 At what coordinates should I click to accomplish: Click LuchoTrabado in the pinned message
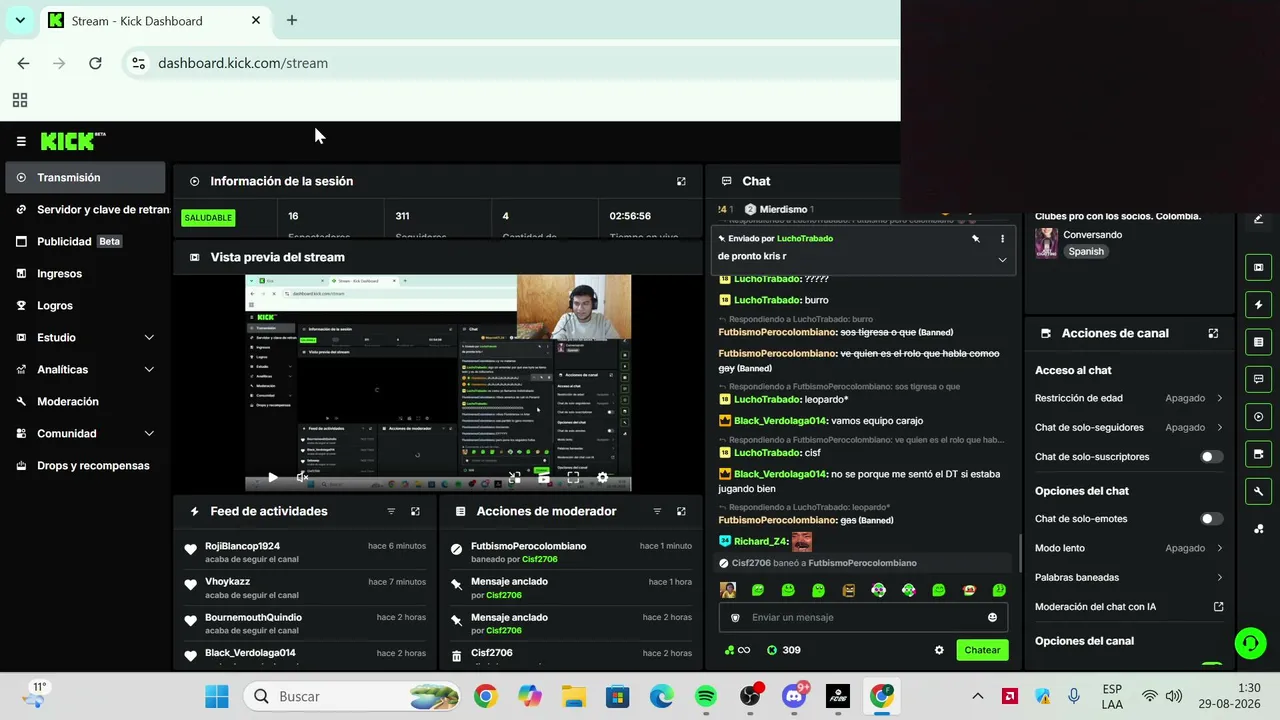pos(805,239)
